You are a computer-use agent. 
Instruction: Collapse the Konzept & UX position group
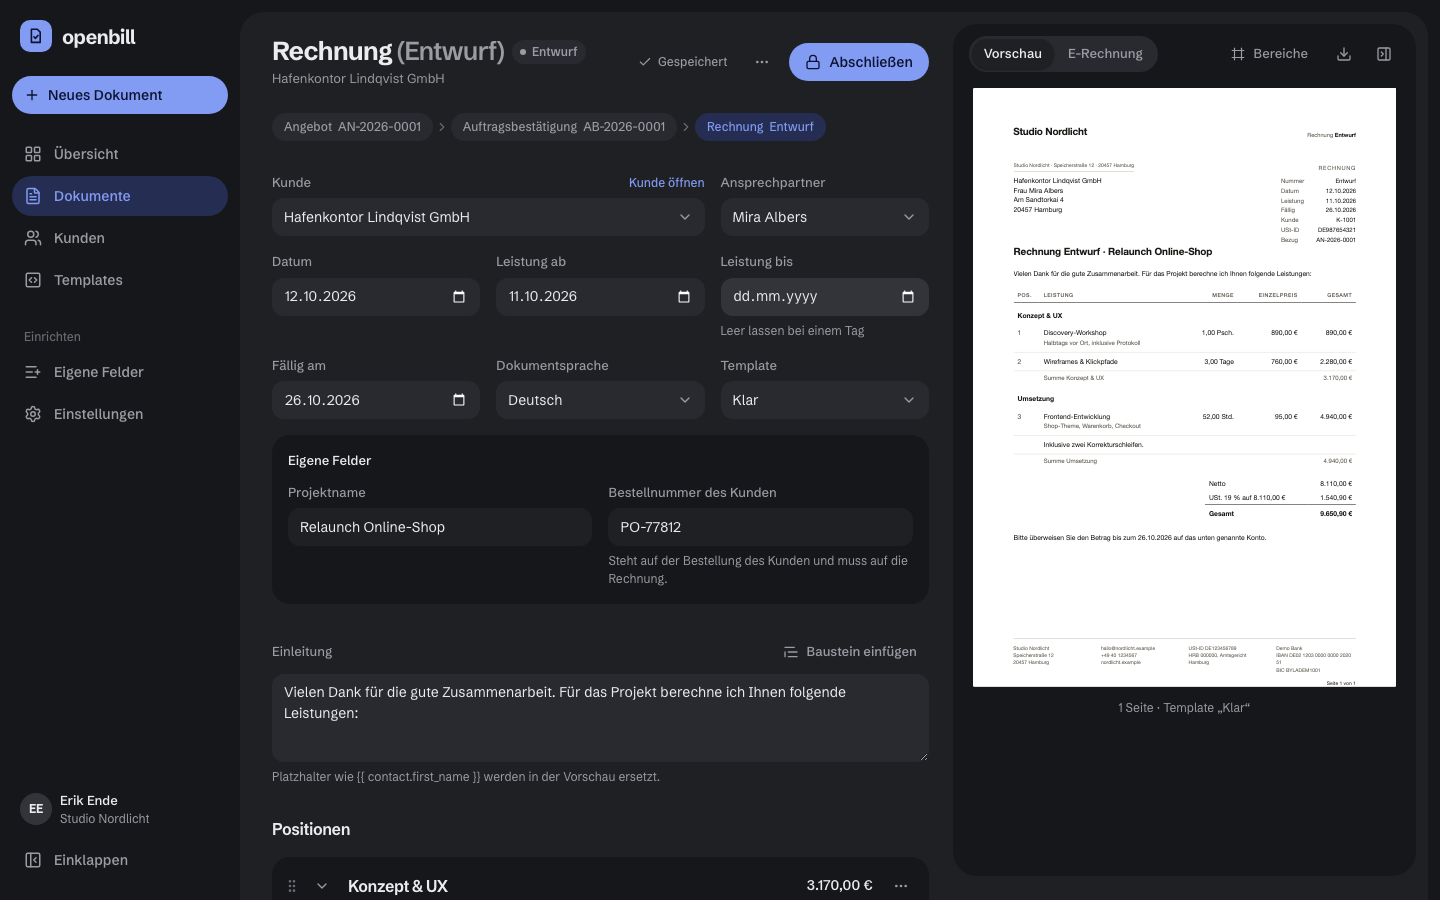tap(322, 886)
